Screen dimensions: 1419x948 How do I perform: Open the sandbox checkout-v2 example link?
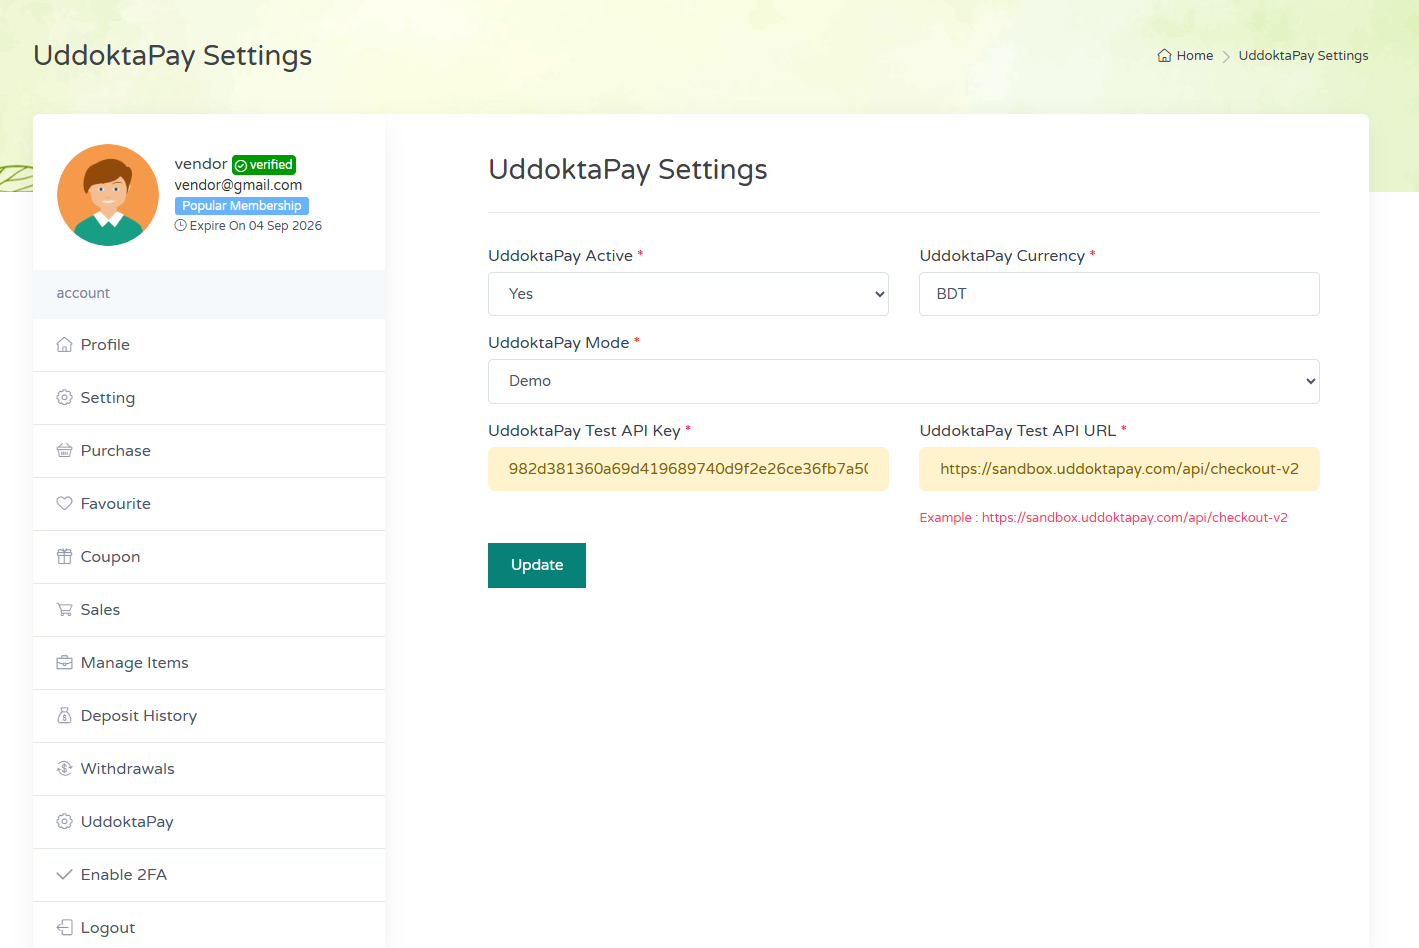pos(1137,517)
